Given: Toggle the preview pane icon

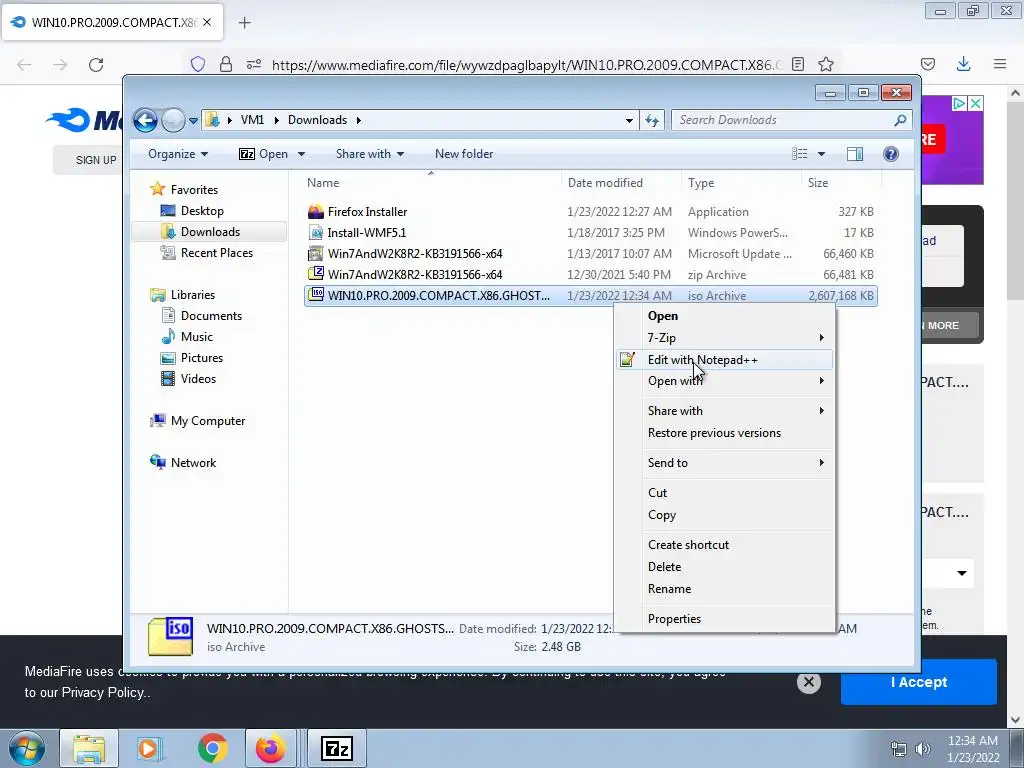Looking at the screenshot, I should [x=855, y=154].
